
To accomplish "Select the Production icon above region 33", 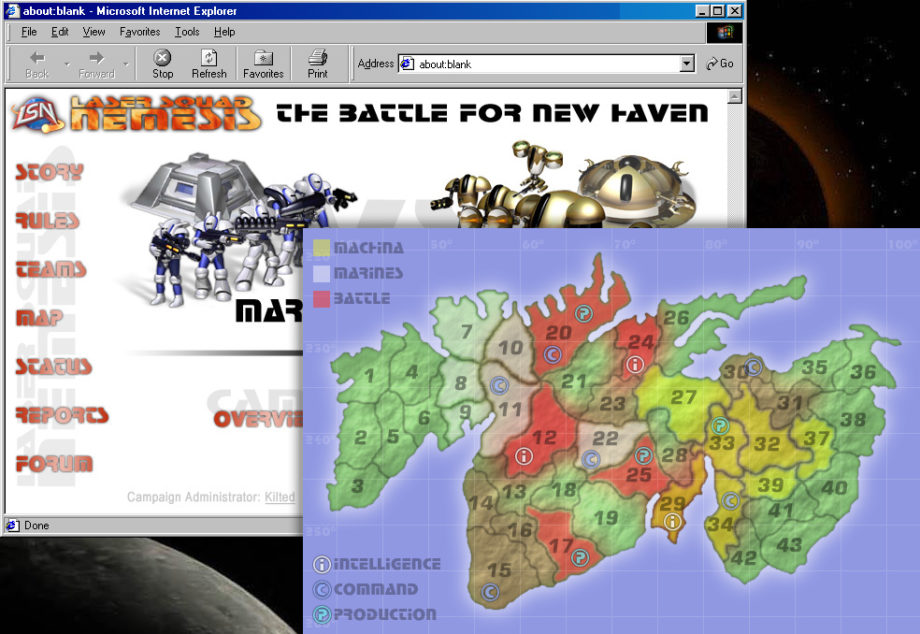I will tap(720, 425).
